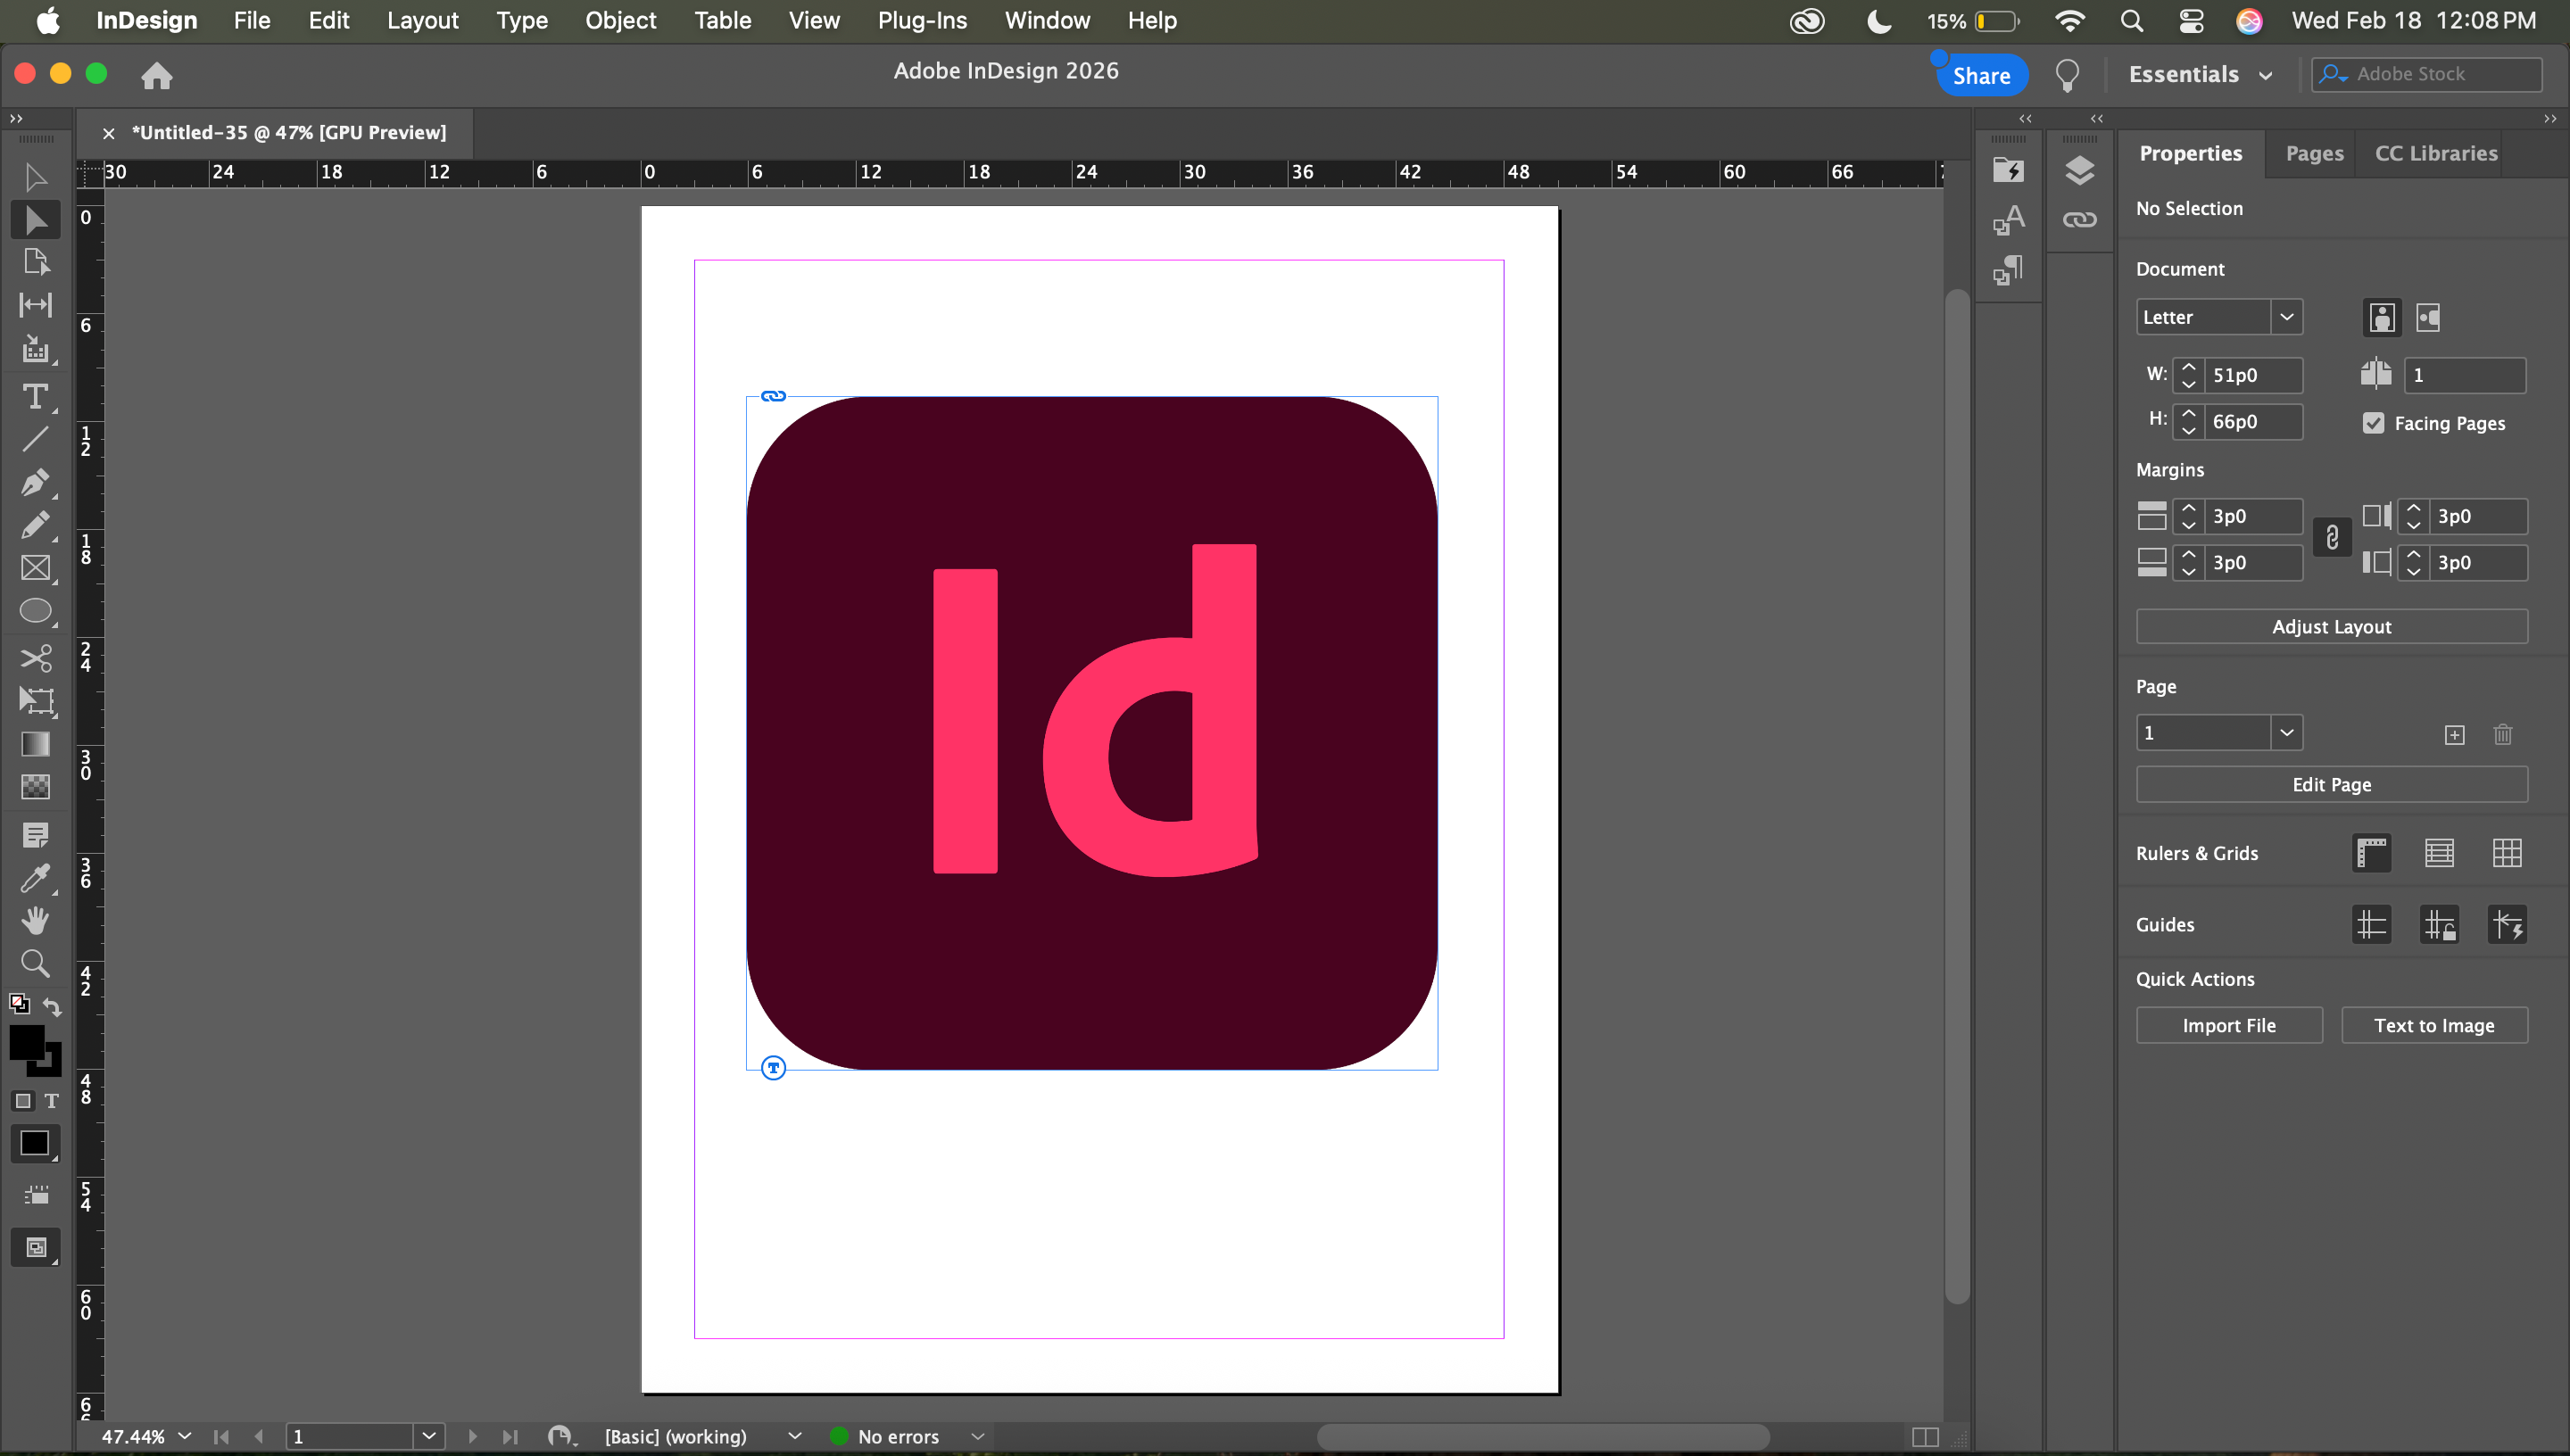Viewport: 2570px width, 1456px height.
Task: Open the Layers panel icon
Action: [2079, 170]
